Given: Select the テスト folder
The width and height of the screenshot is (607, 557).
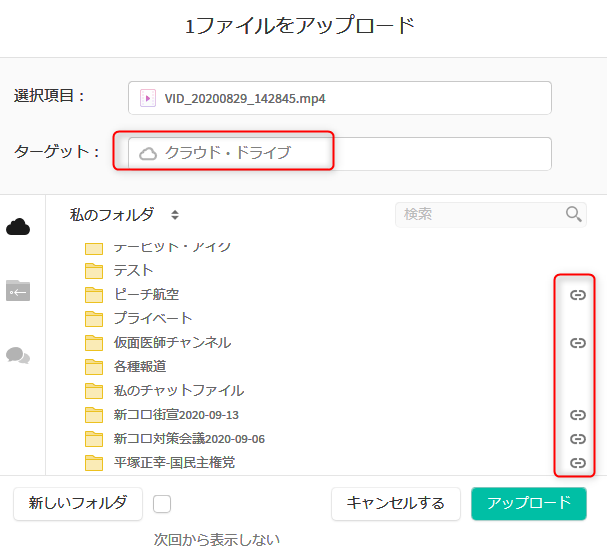Looking at the screenshot, I should (x=133, y=270).
